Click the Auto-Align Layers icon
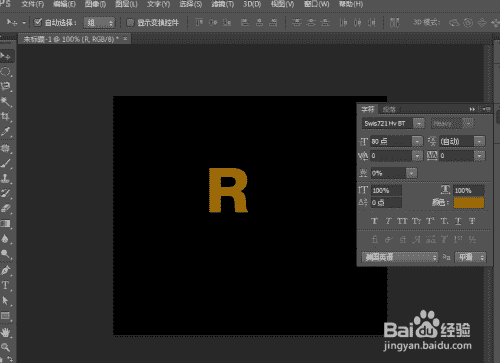 coord(395,23)
